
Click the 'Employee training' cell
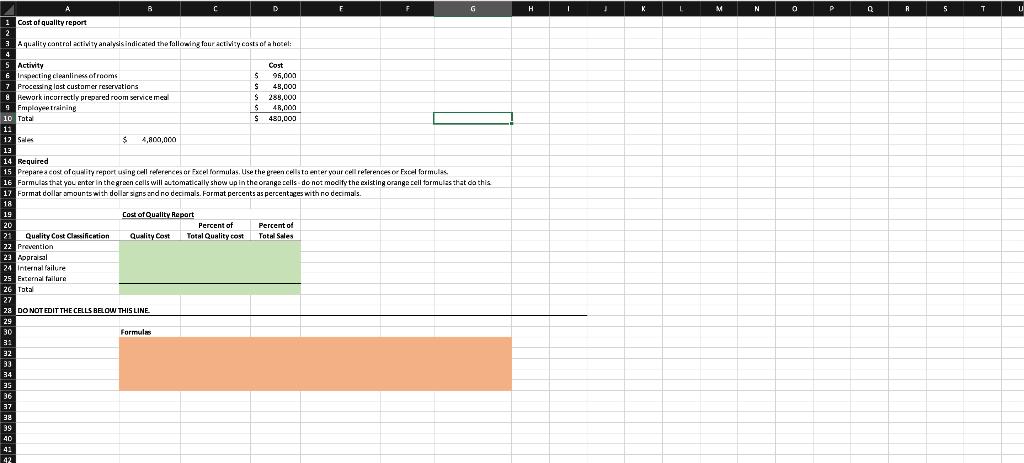[x=46, y=108]
